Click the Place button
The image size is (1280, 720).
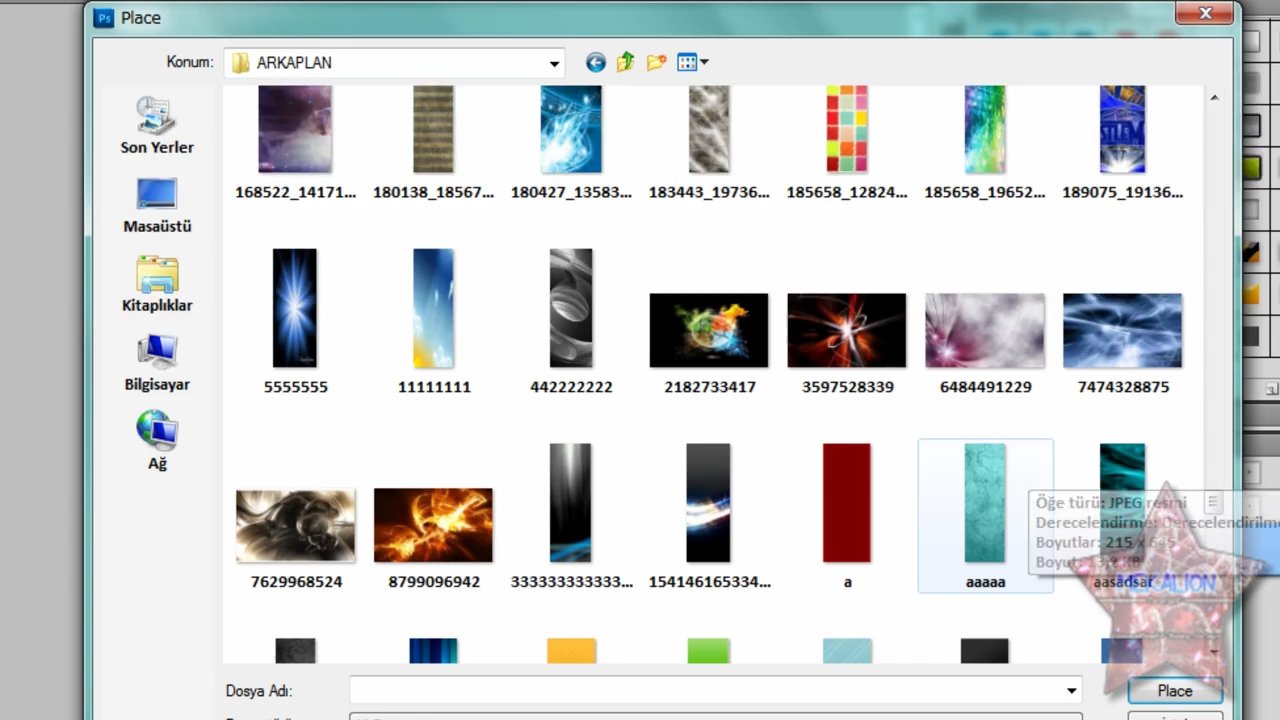[x=1175, y=690]
